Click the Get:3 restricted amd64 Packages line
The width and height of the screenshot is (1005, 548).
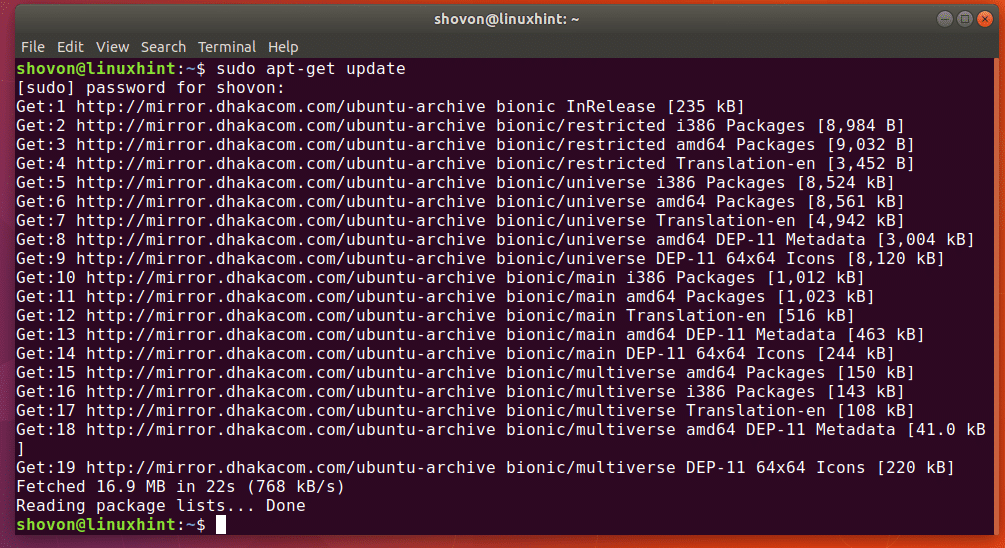point(465,145)
